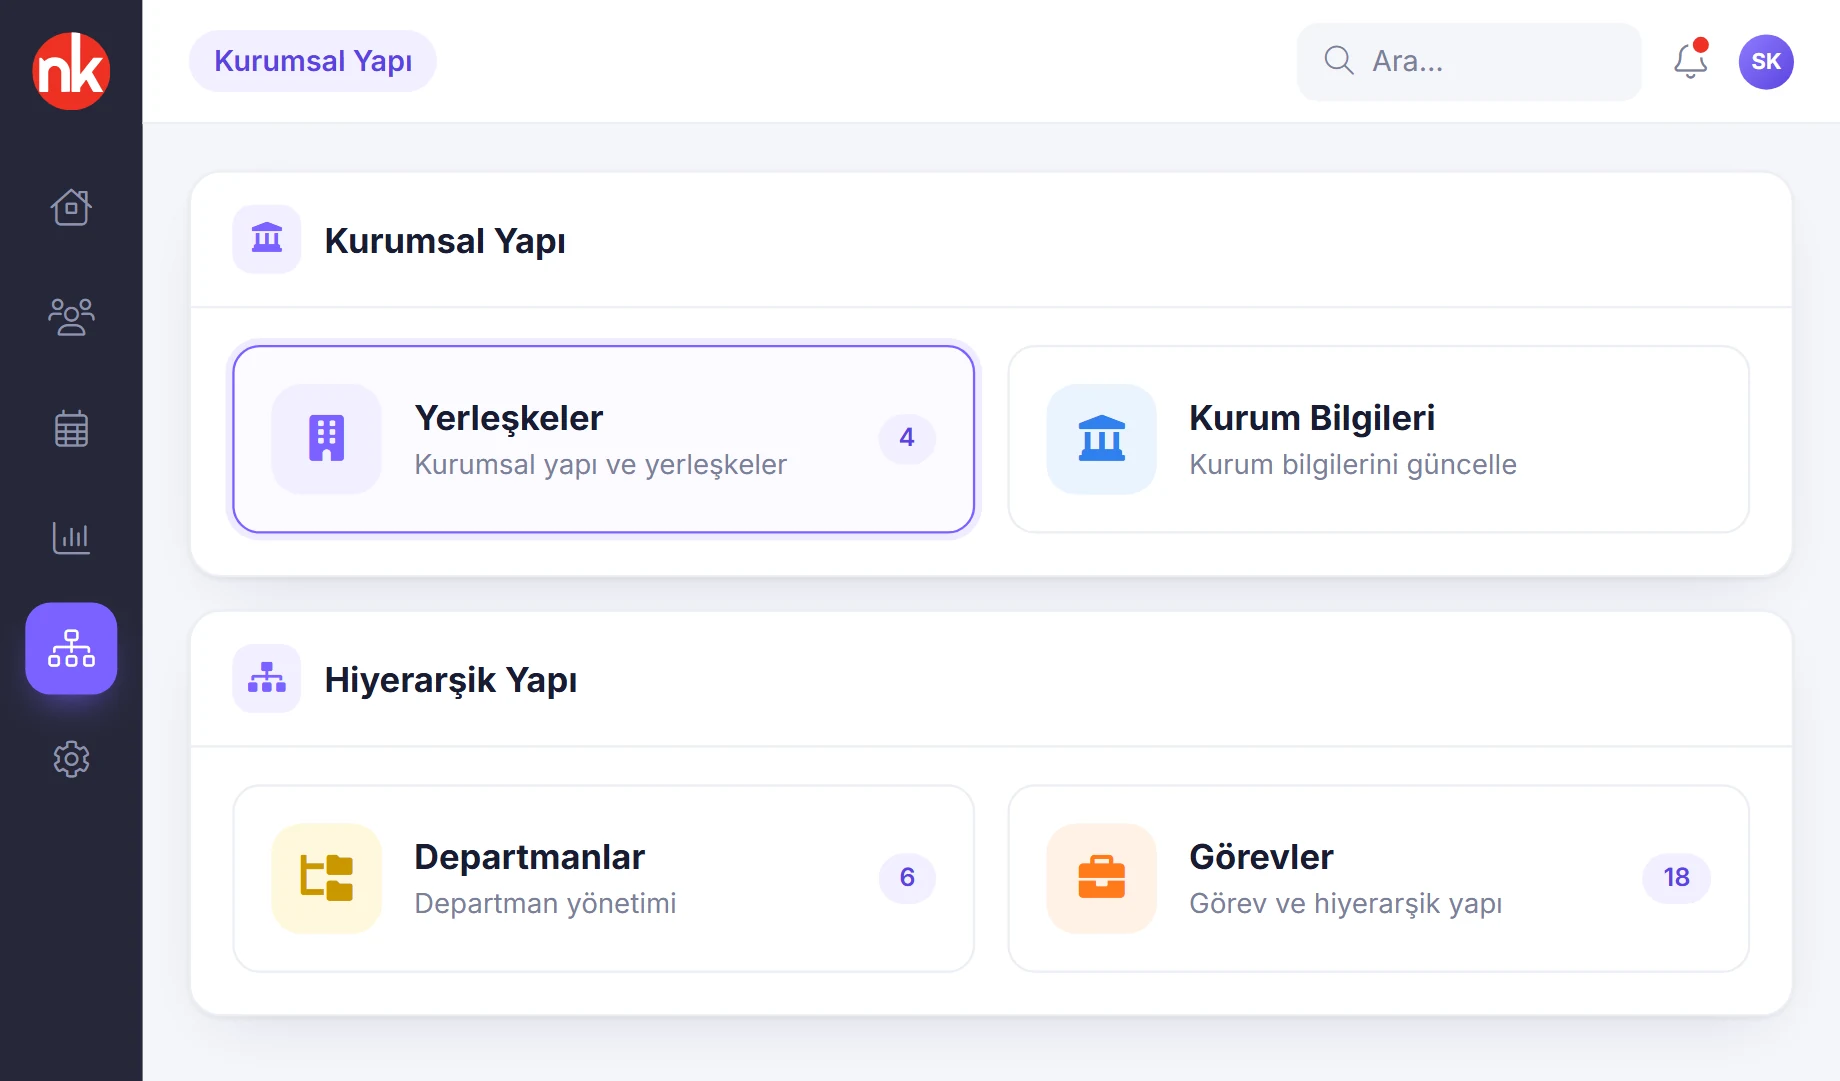Open the Görevler card
The image size is (1840, 1081).
coord(1379,878)
